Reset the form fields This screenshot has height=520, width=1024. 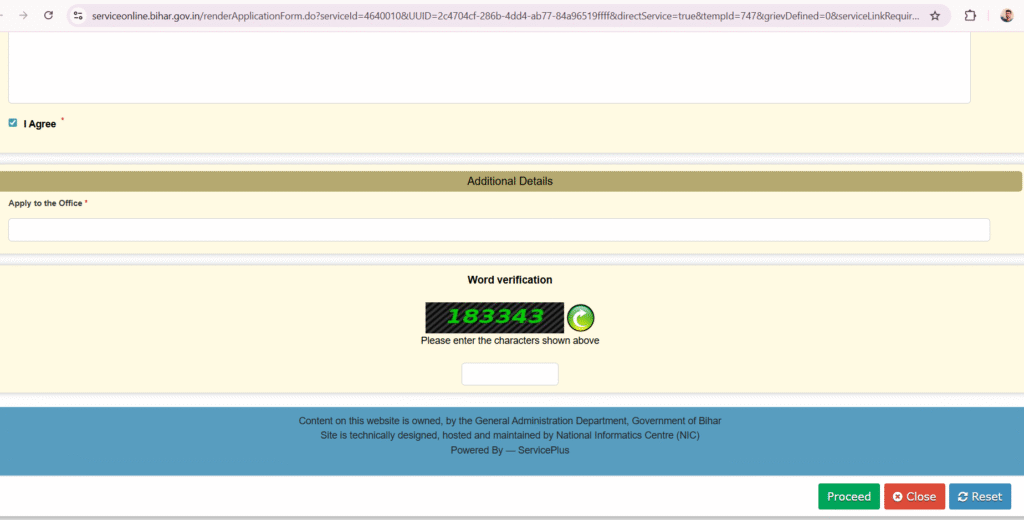pyautogui.click(x=980, y=496)
